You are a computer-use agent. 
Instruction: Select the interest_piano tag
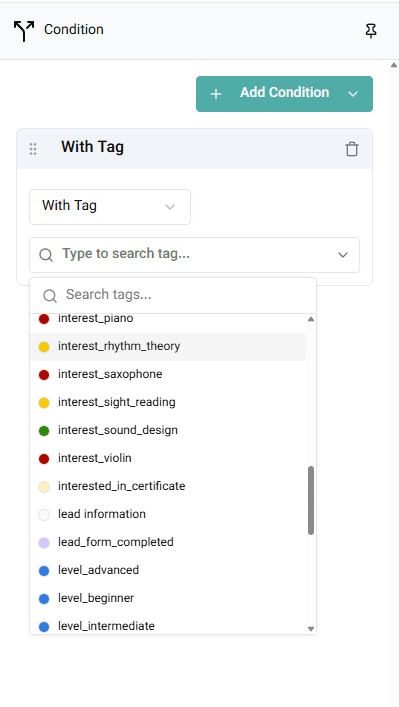click(168, 318)
